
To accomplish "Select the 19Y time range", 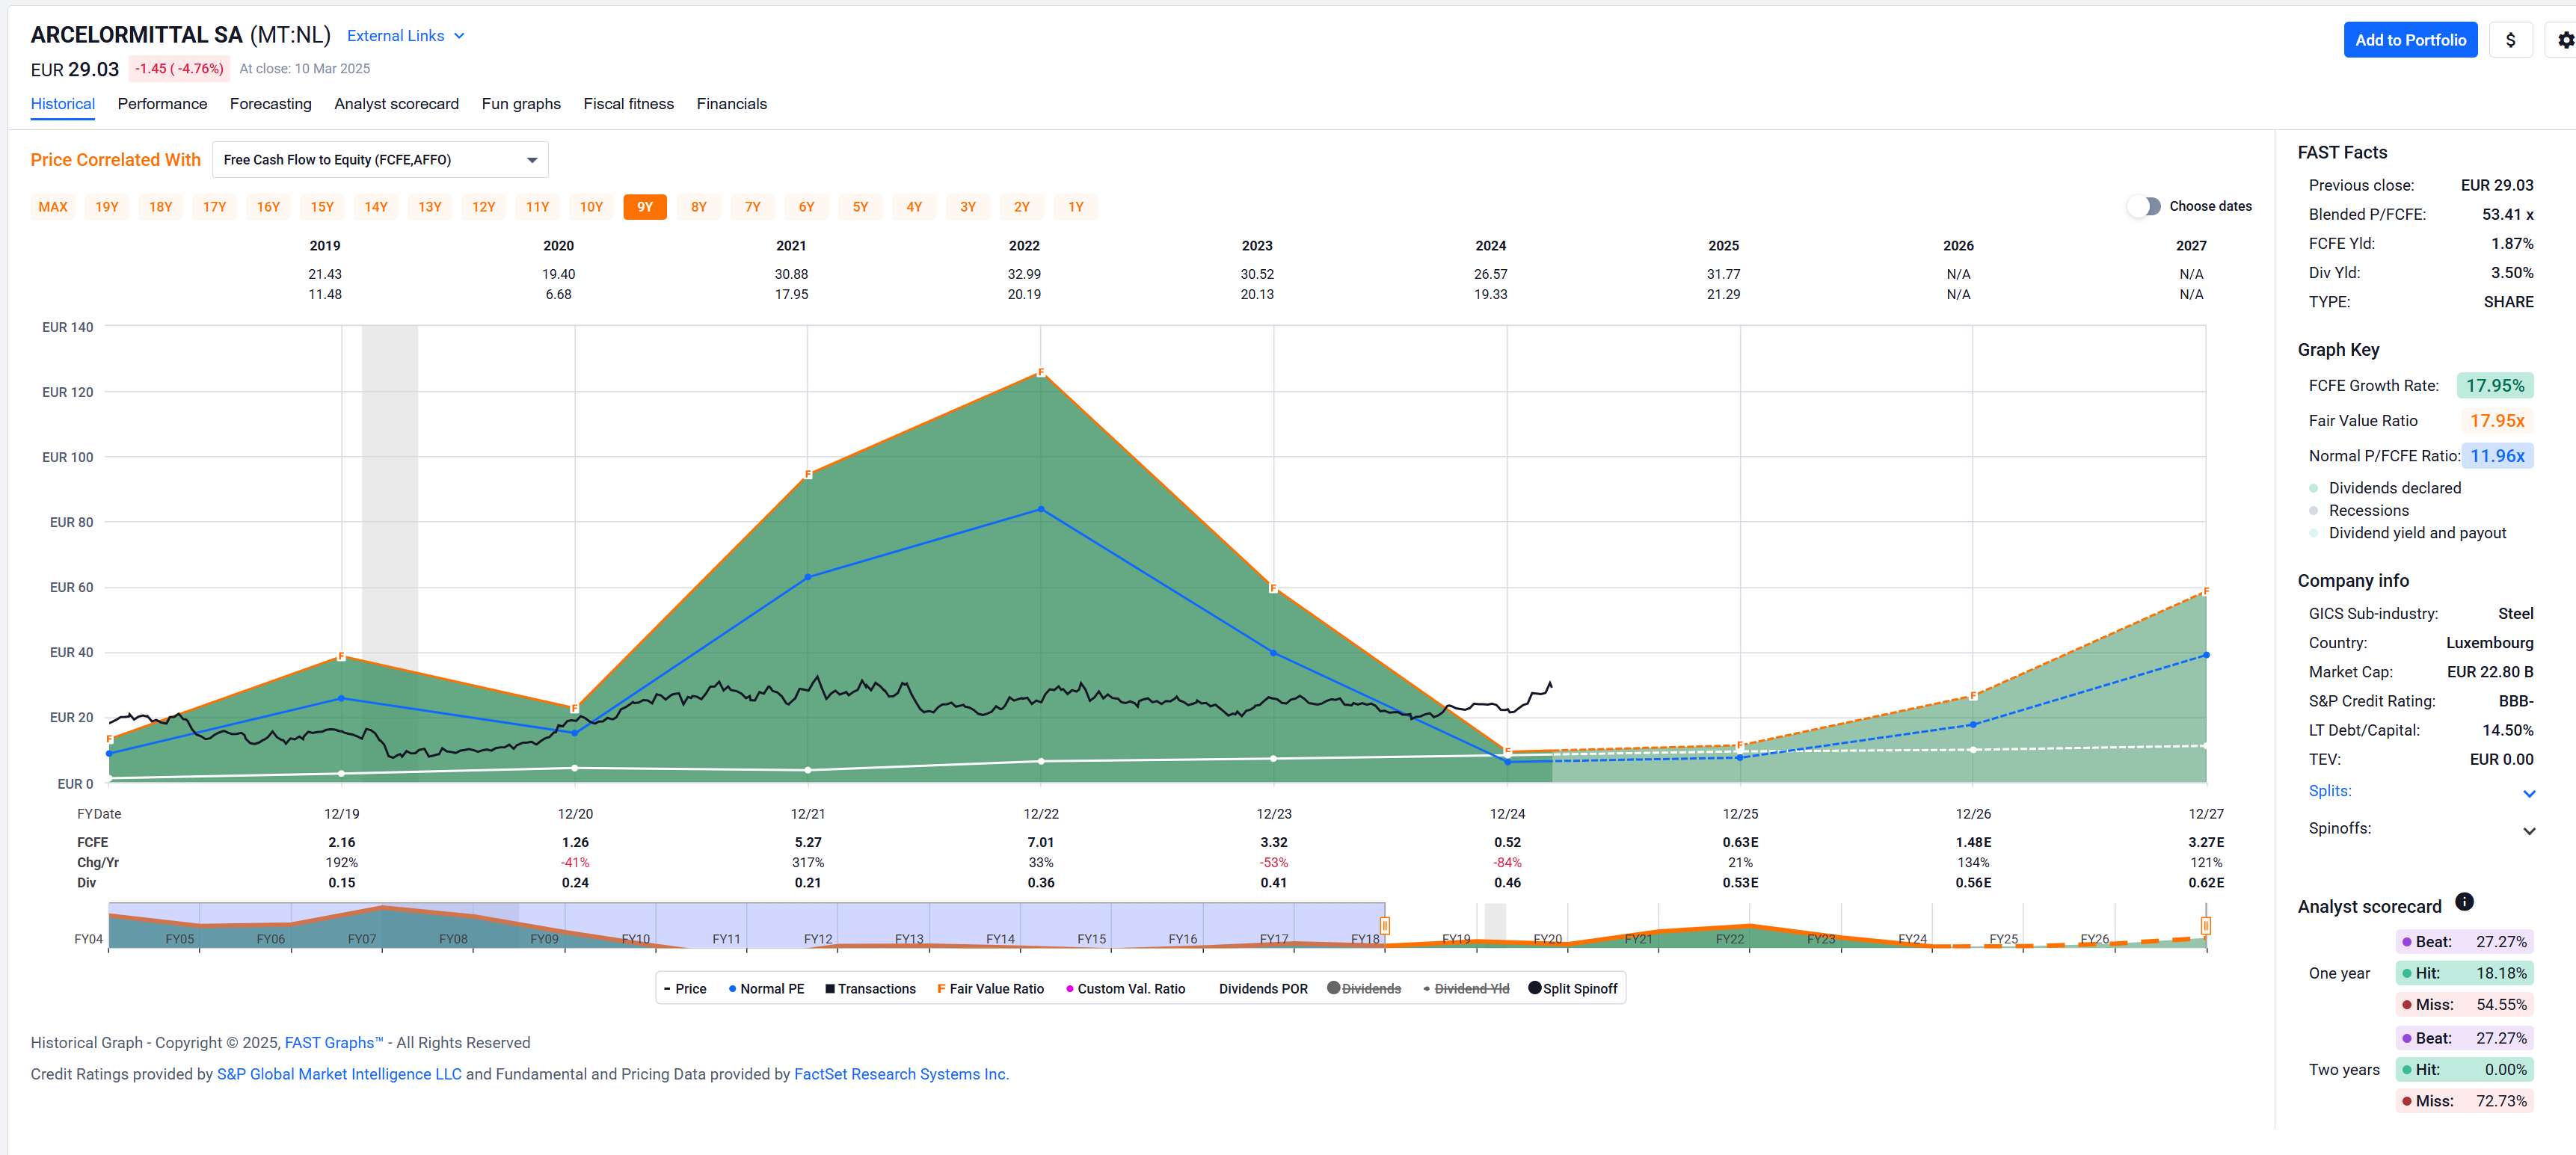I will coord(107,207).
